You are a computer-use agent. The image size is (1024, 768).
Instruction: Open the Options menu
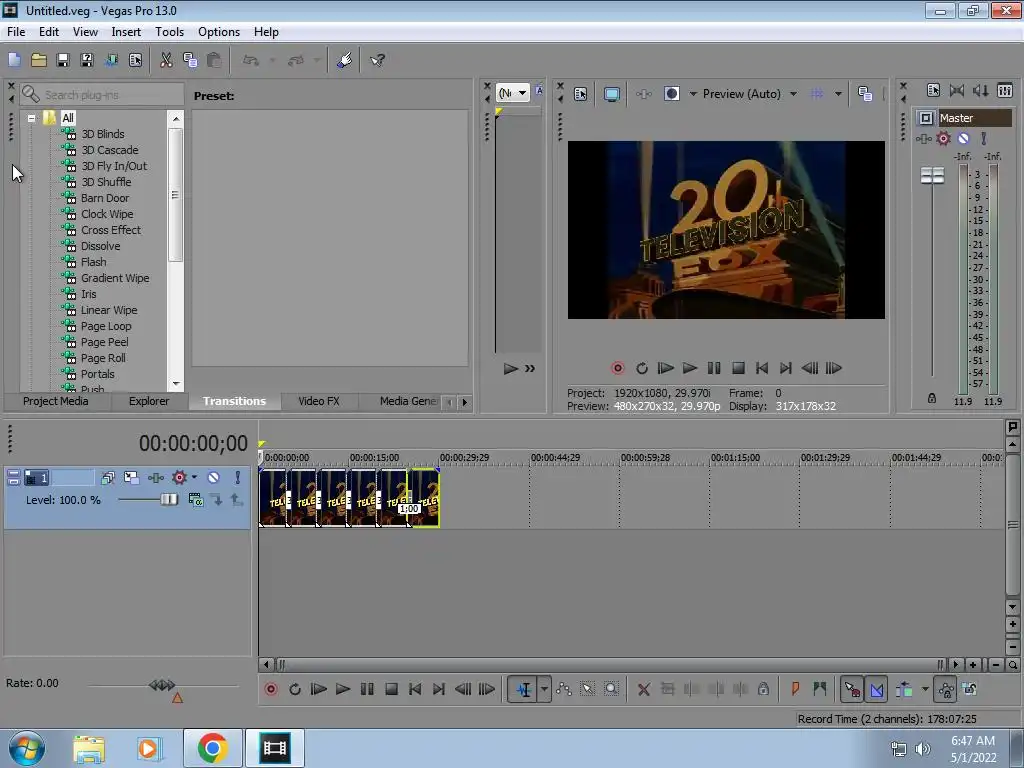point(219,31)
